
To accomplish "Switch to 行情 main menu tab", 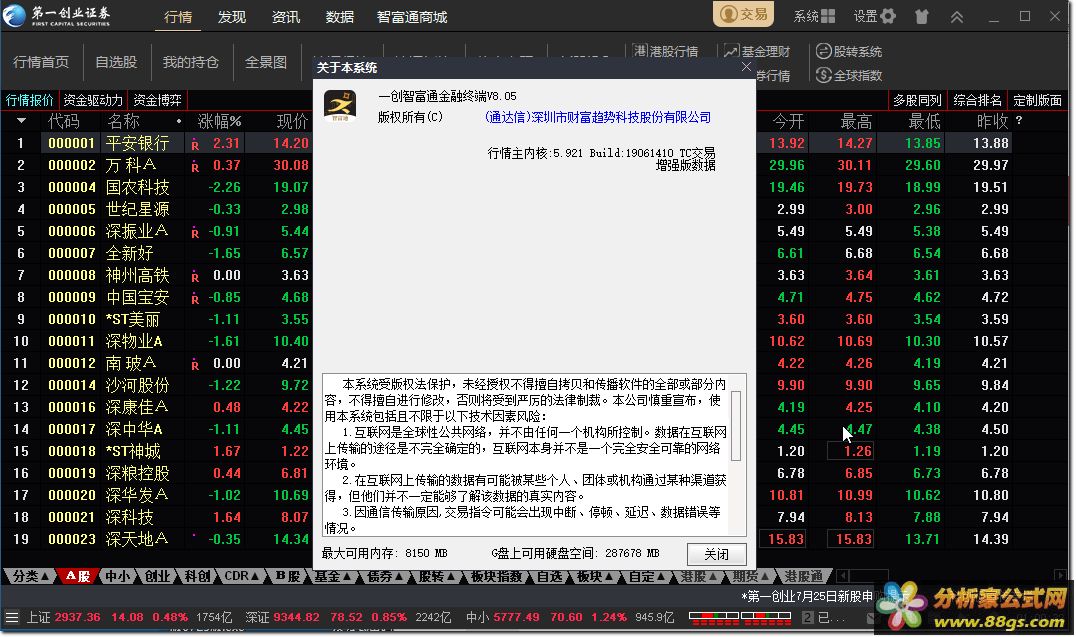I will [178, 17].
